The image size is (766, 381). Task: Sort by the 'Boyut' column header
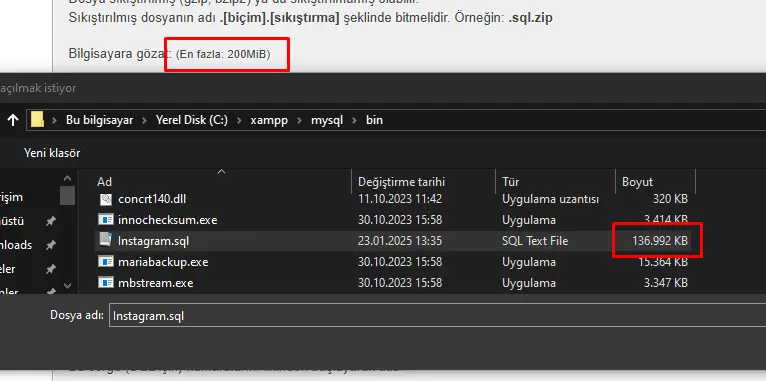pos(637,182)
